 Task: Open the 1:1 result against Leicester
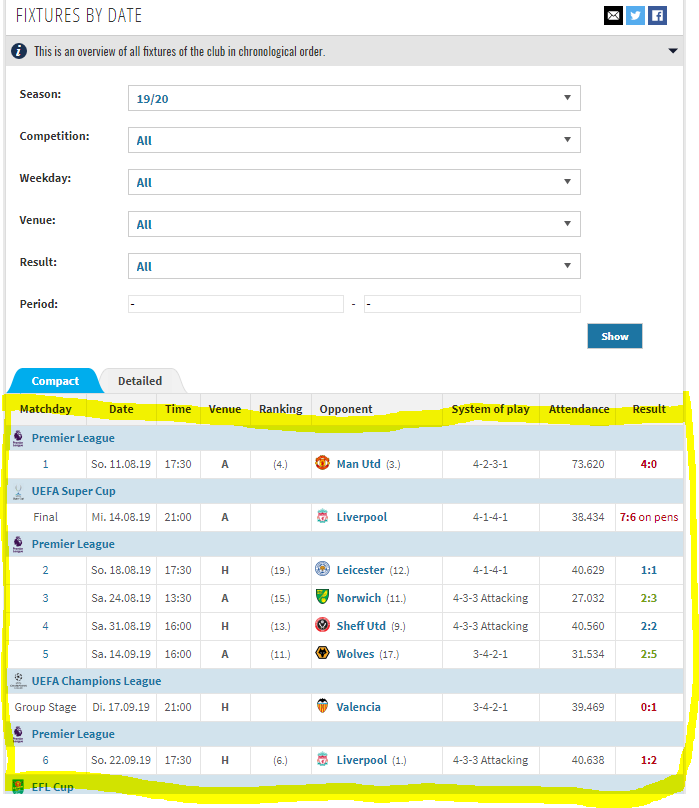tap(648, 570)
